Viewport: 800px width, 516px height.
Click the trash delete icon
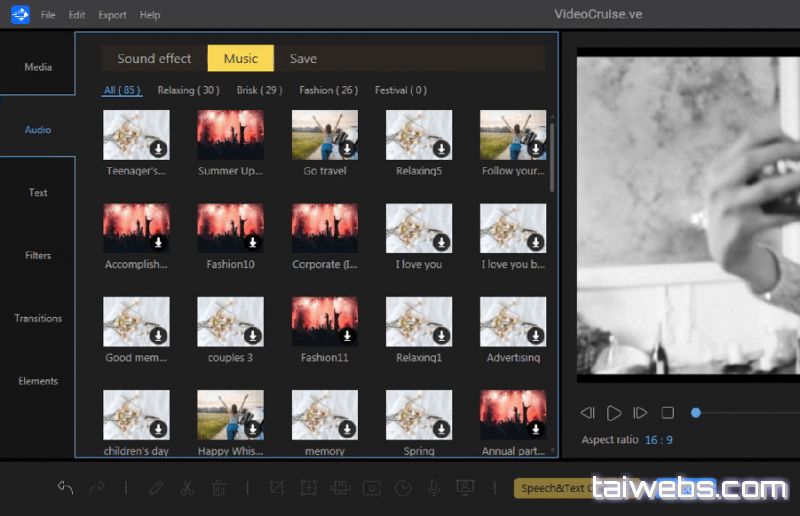(218, 488)
